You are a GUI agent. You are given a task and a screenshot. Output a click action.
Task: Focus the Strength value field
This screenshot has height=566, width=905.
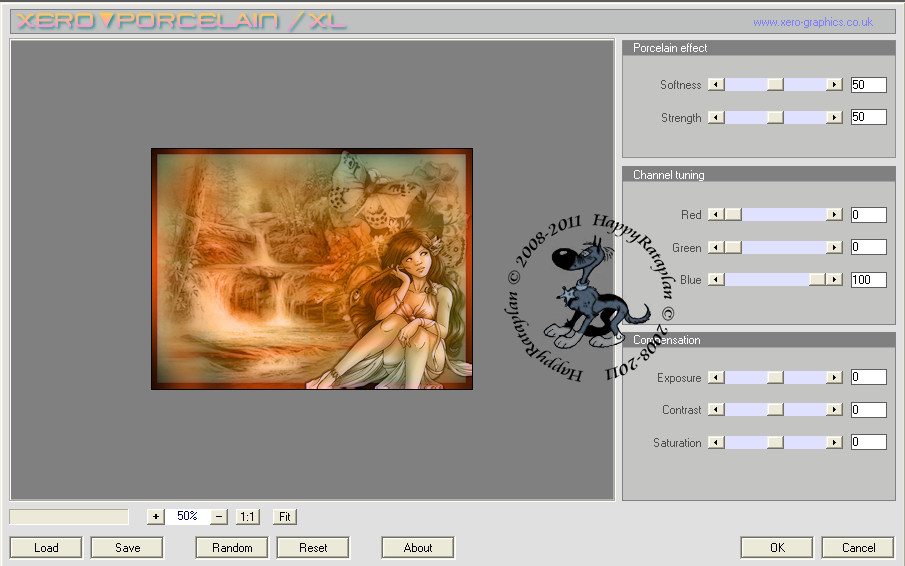(x=869, y=117)
